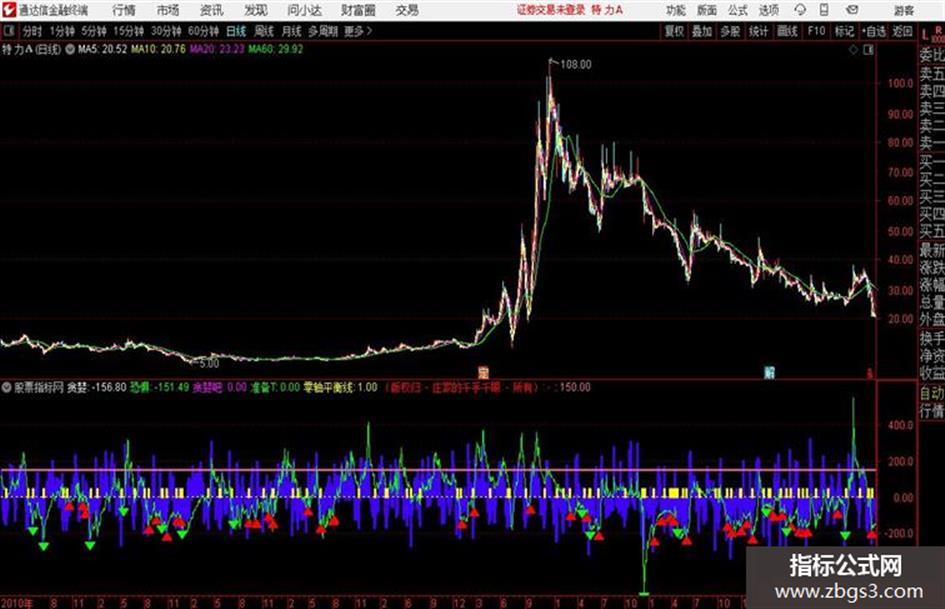Open the 功能 menu
This screenshot has height=609, width=945.
tap(676, 10)
